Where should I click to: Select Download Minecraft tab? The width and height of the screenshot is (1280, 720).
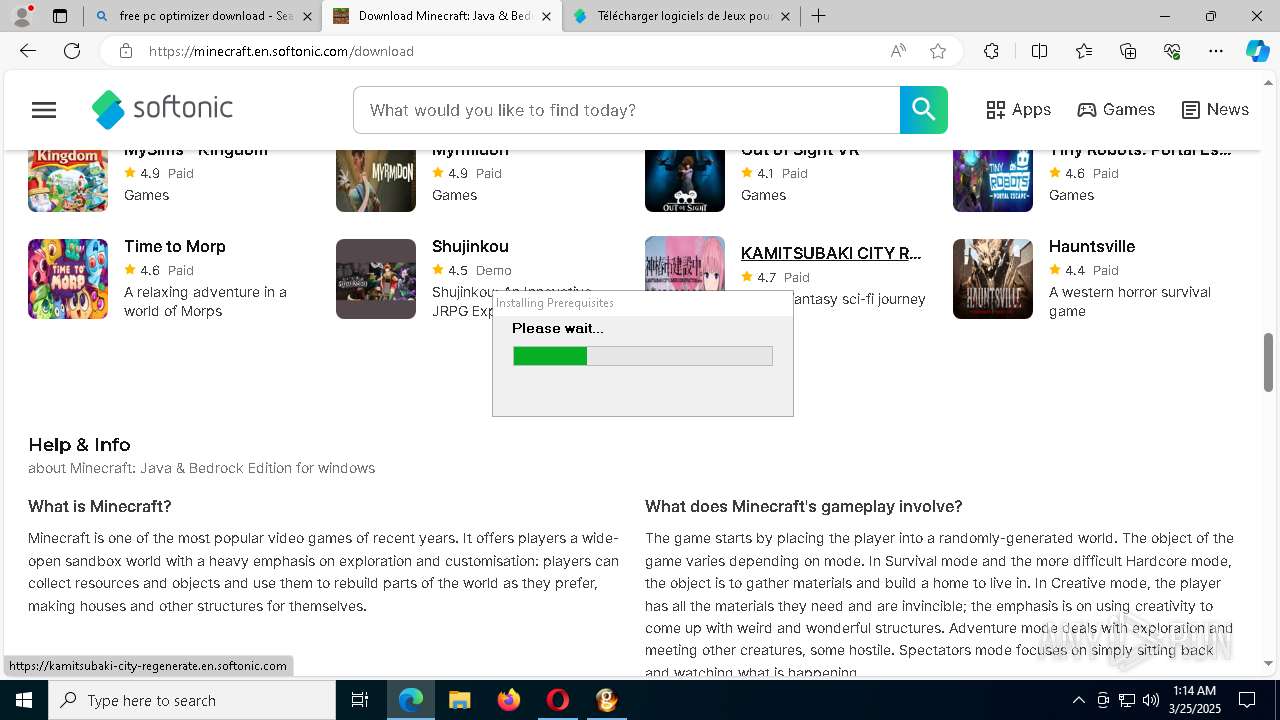coord(440,16)
